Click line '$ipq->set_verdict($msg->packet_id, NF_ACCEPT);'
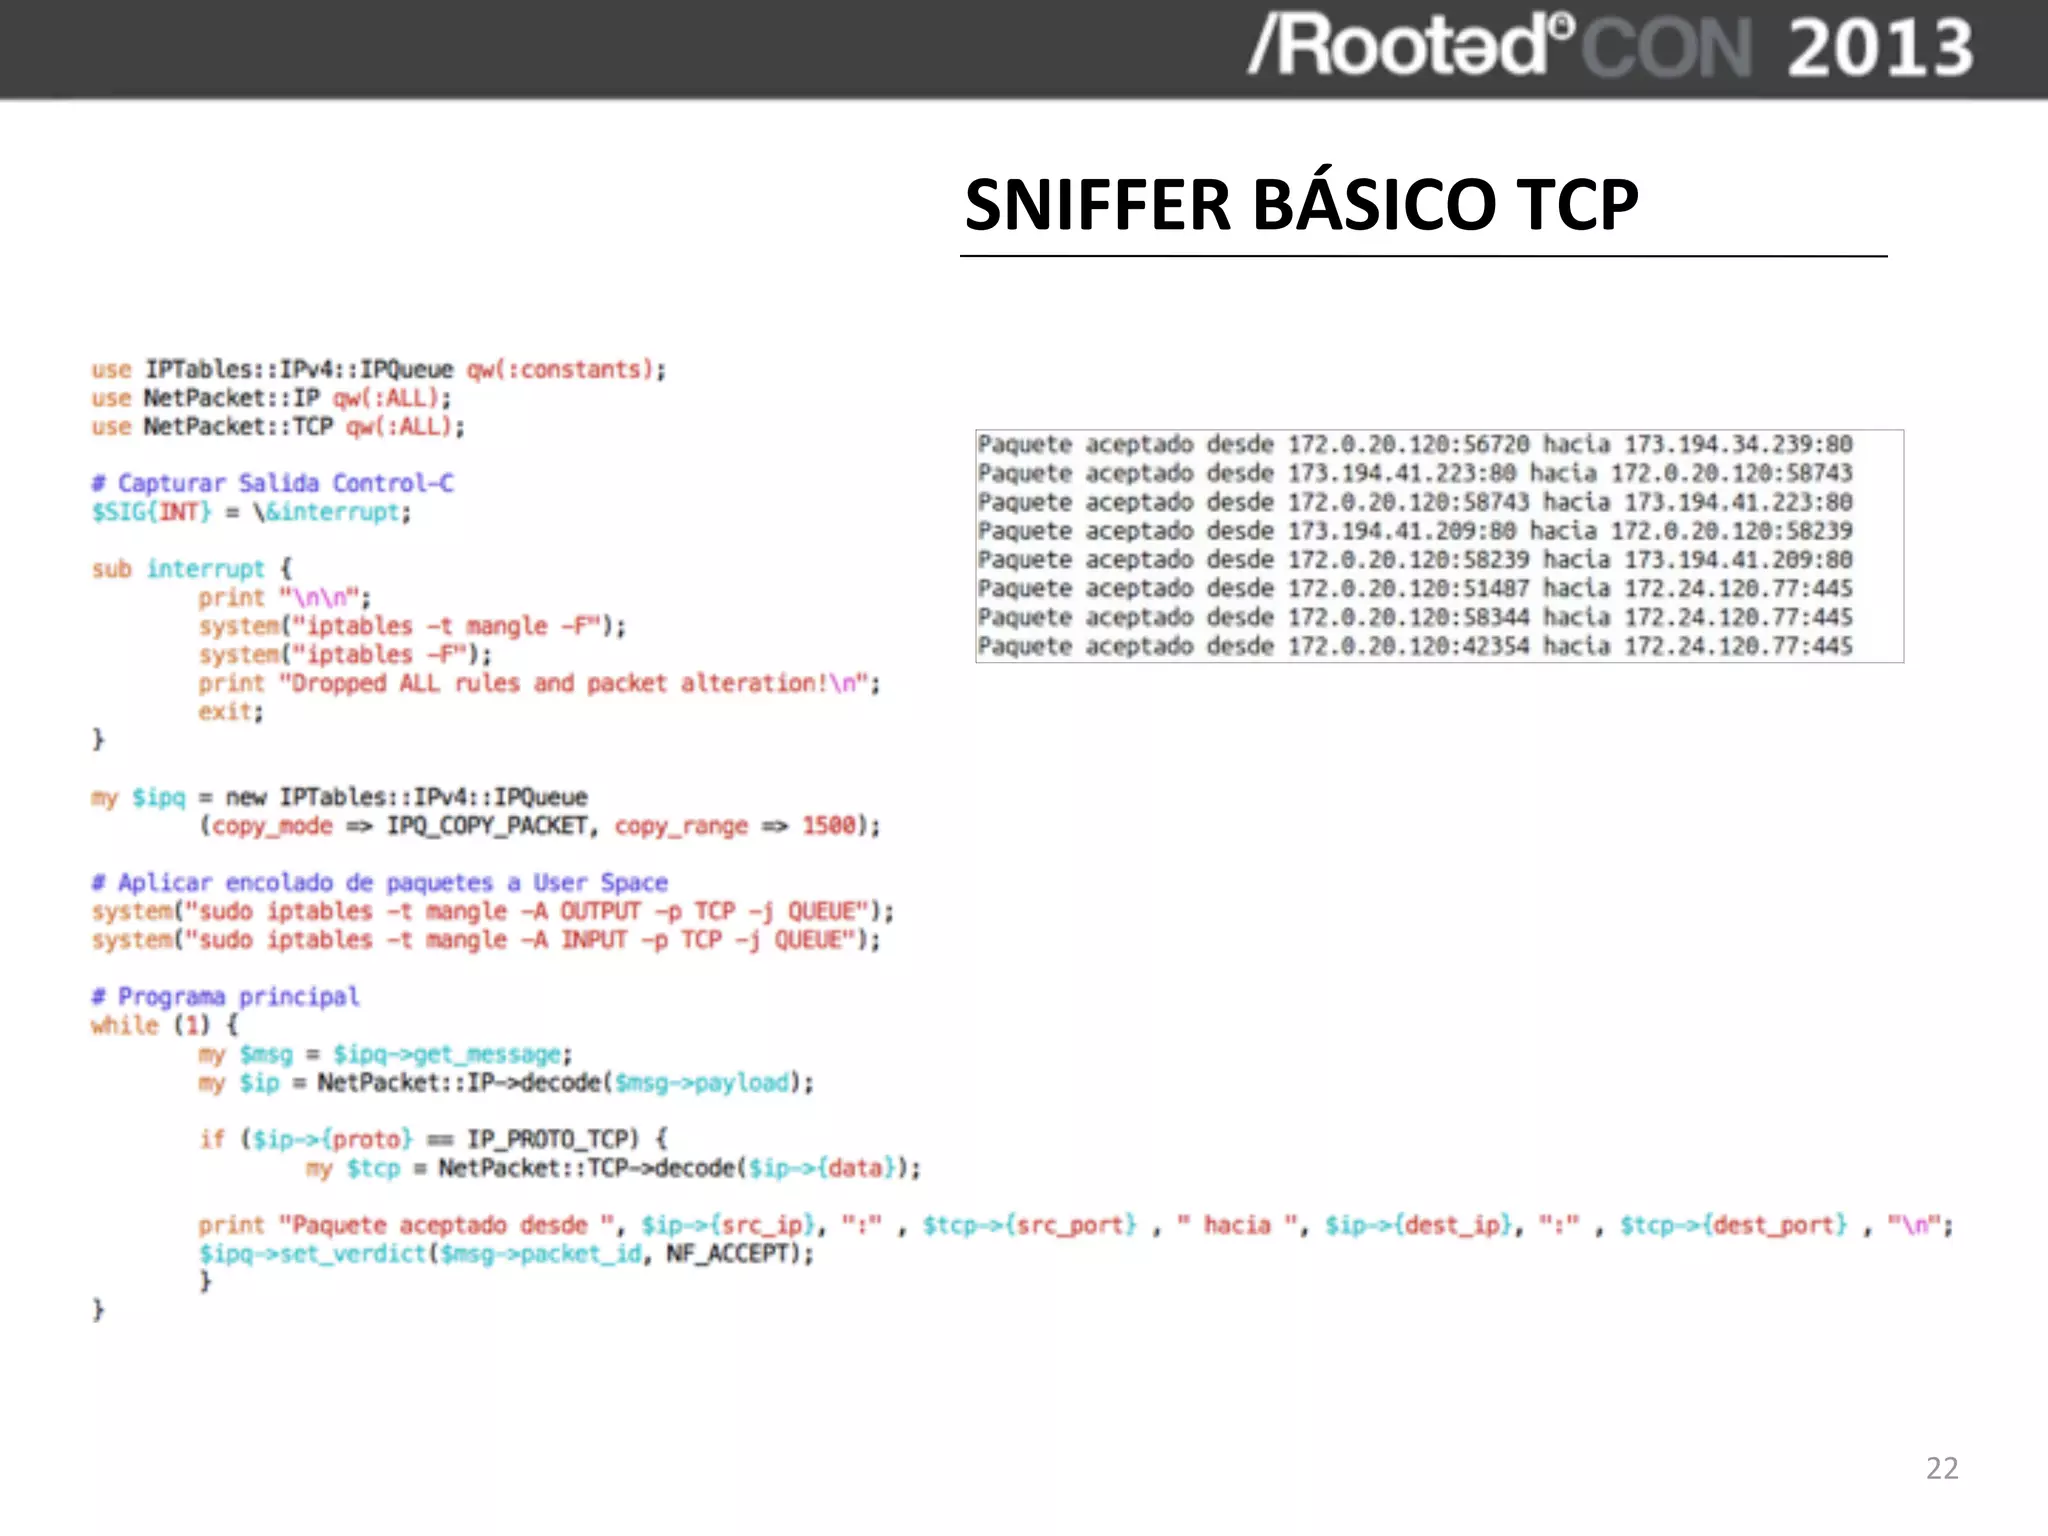Viewport: 2048px width, 1536px height. (x=506, y=1254)
